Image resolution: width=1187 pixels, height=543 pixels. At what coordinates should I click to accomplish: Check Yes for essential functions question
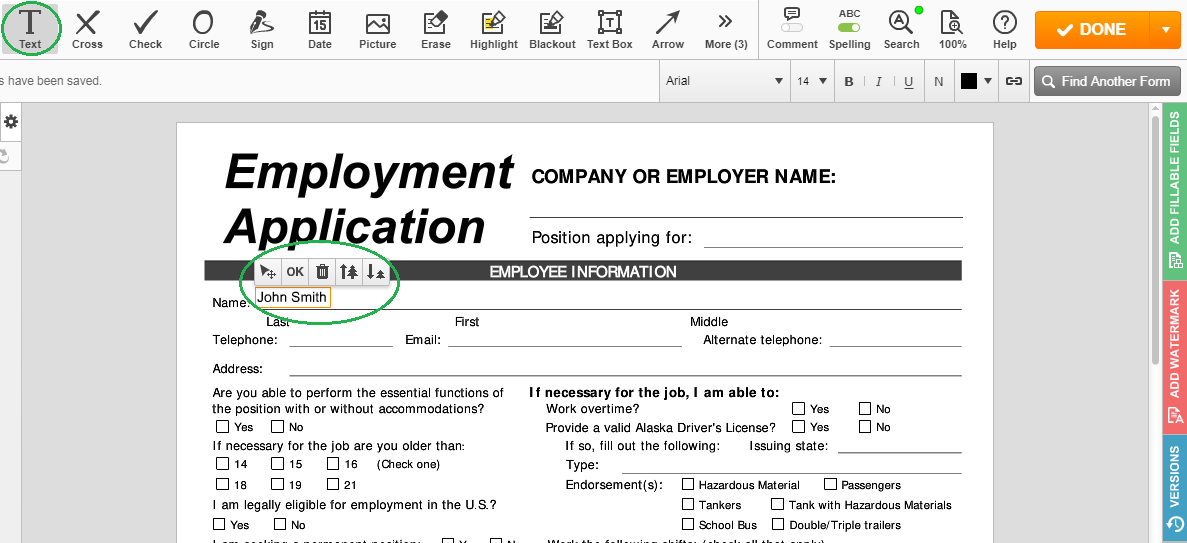click(x=222, y=427)
